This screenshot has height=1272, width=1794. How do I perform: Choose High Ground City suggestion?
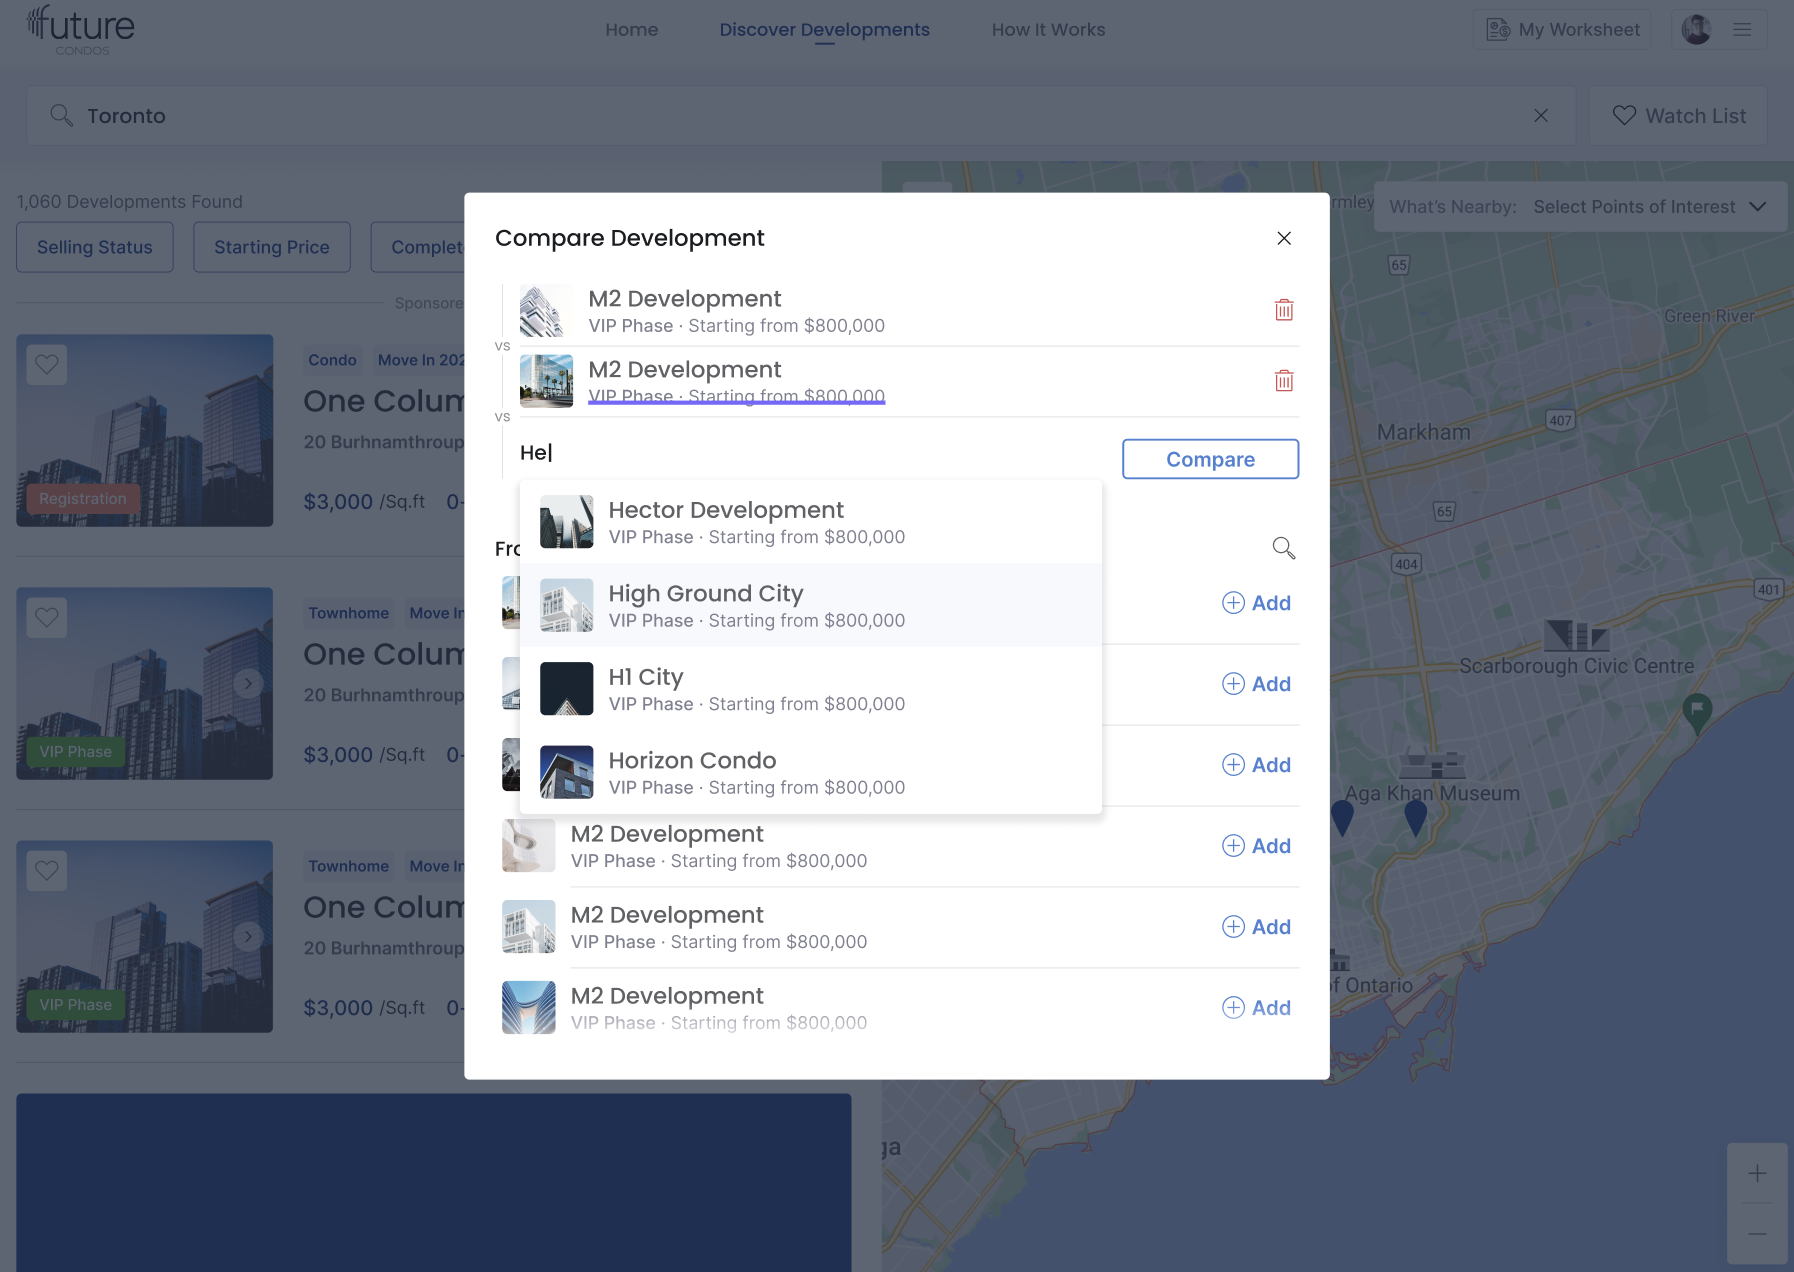point(811,605)
